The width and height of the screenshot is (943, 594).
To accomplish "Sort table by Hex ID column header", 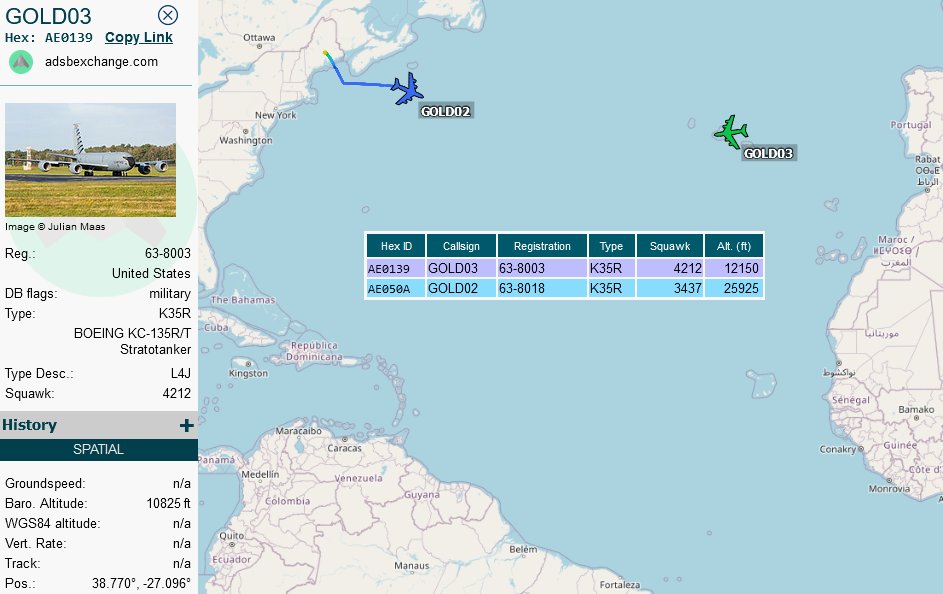I will [x=396, y=246].
